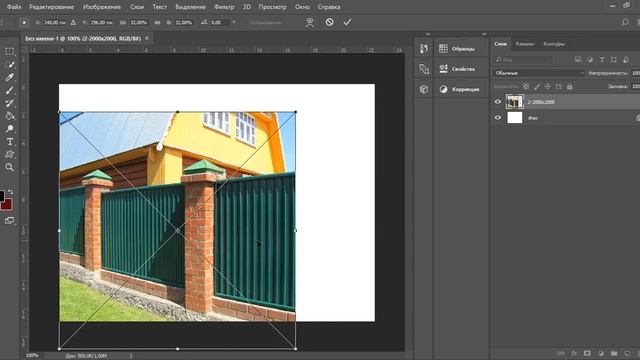640x360 pixels.
Task: Open the Образцы panel
Action: click(x=462, y=49)
